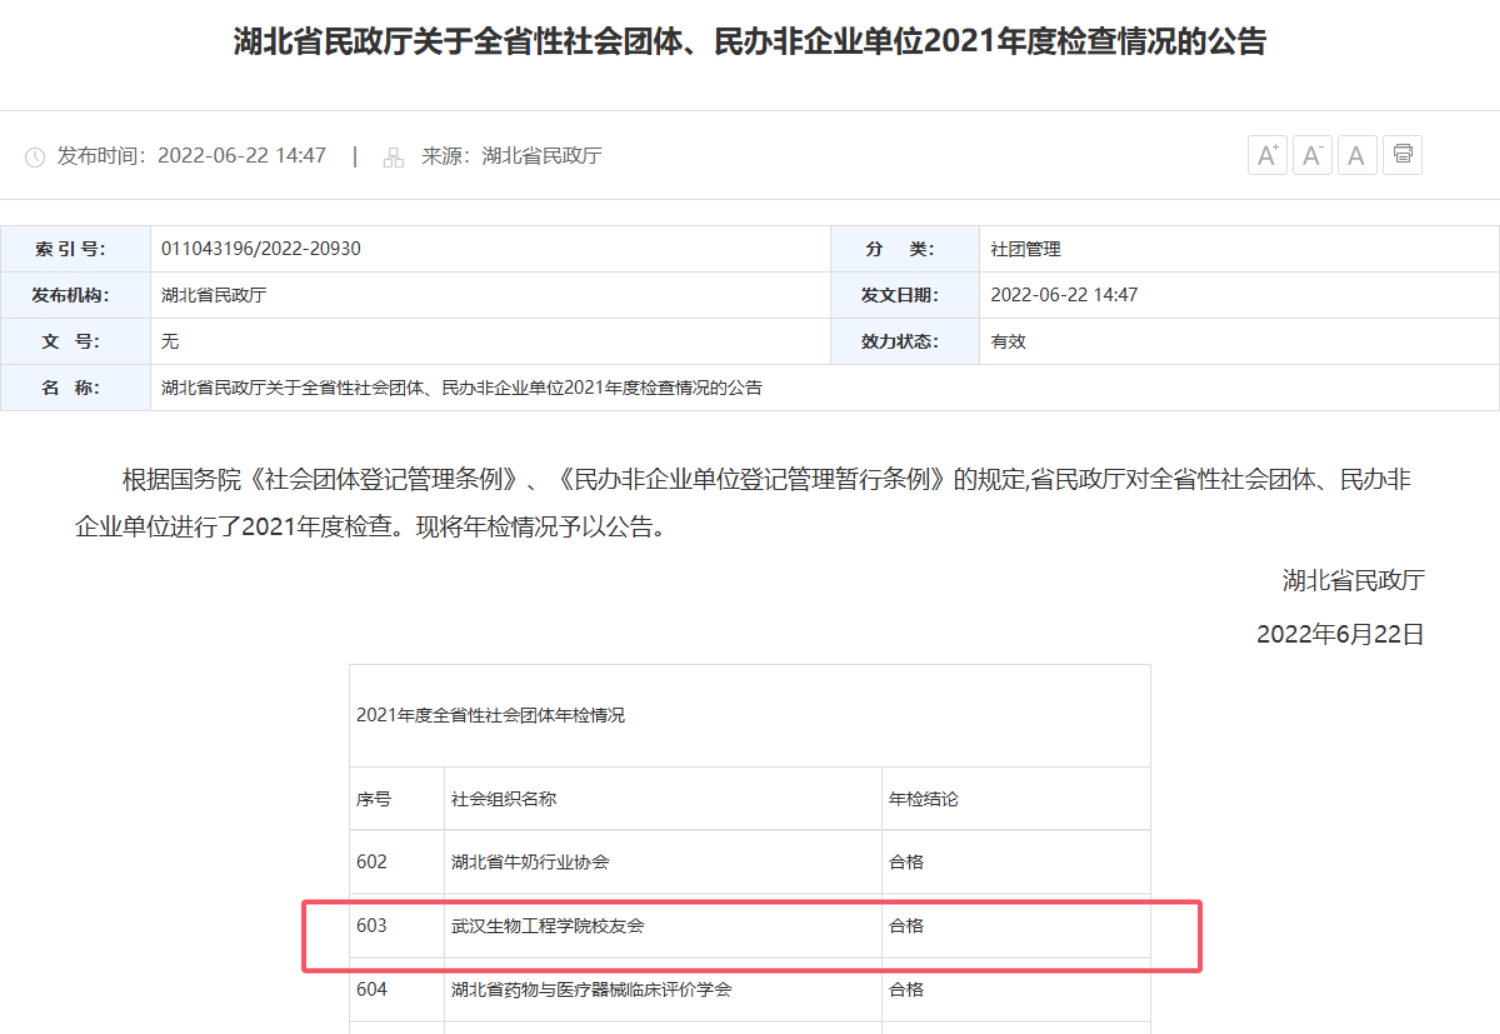Image resolution: width=1500 pixels, height=1034 pixels.
Task: Click the page headline about 2021年度检查情况
Action: (x=749, y=42)
